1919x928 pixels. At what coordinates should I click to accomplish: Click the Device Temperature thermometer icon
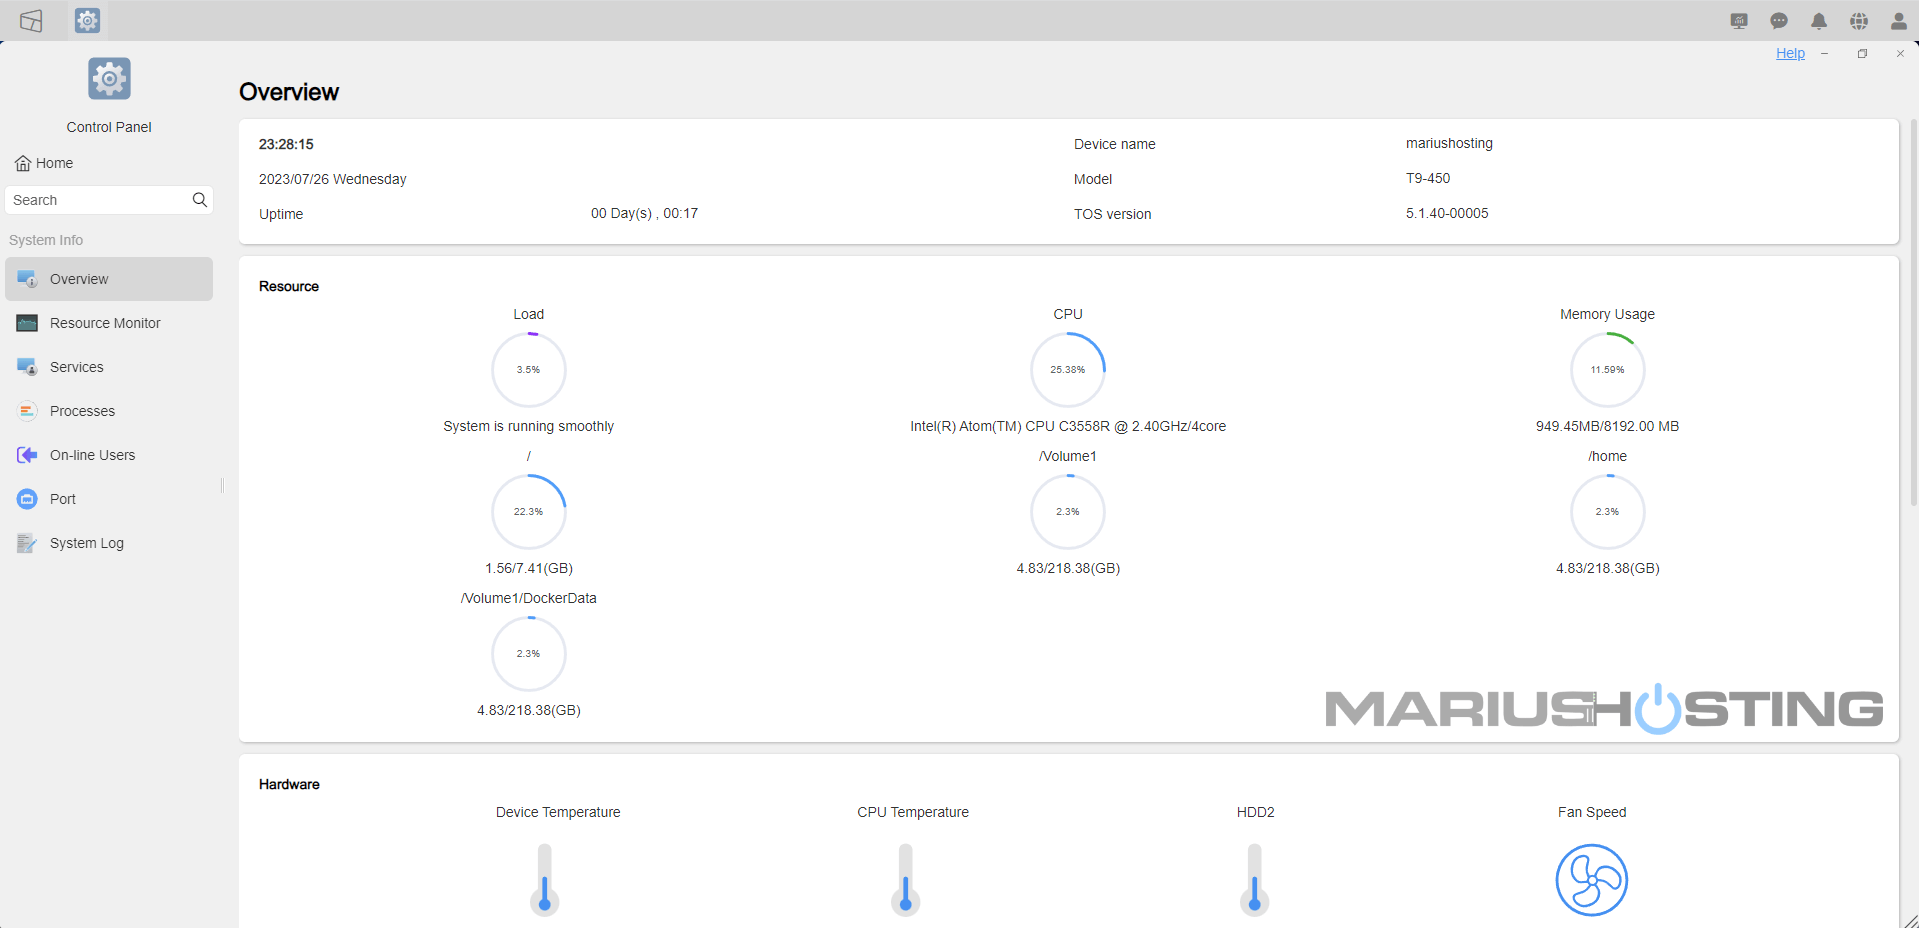545,879
